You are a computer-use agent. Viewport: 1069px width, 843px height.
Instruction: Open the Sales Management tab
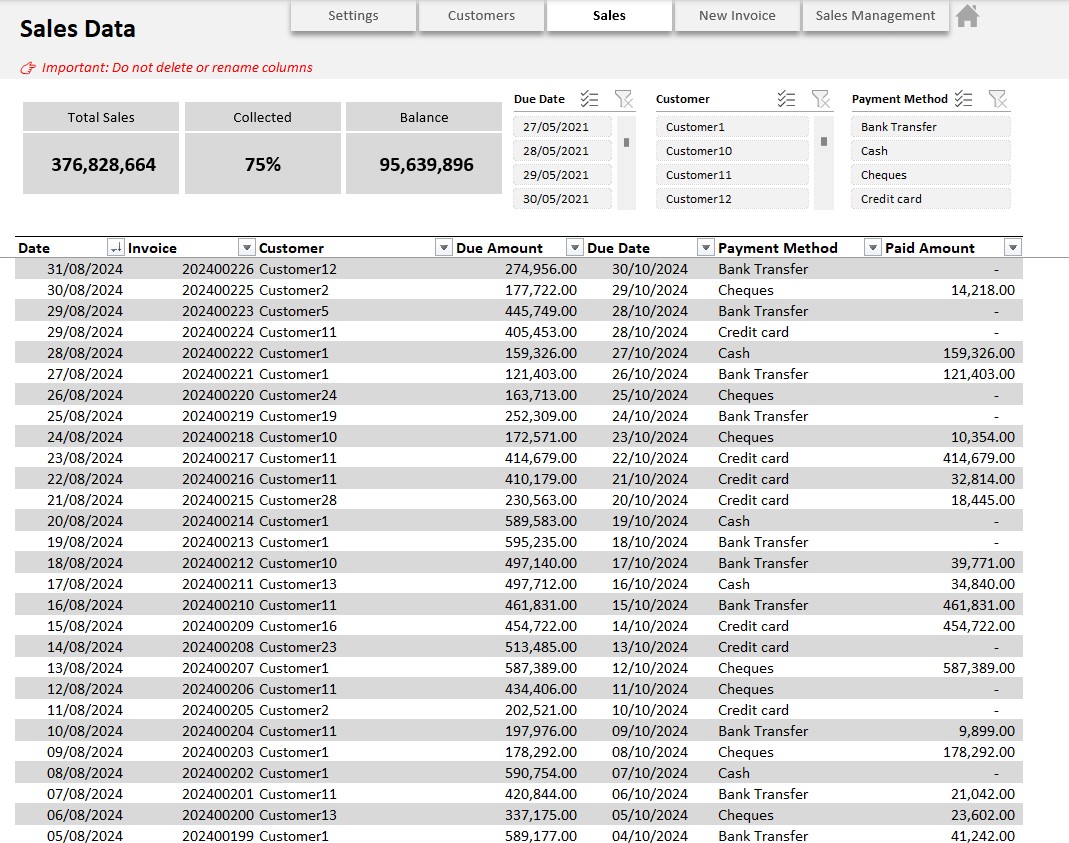875,16
